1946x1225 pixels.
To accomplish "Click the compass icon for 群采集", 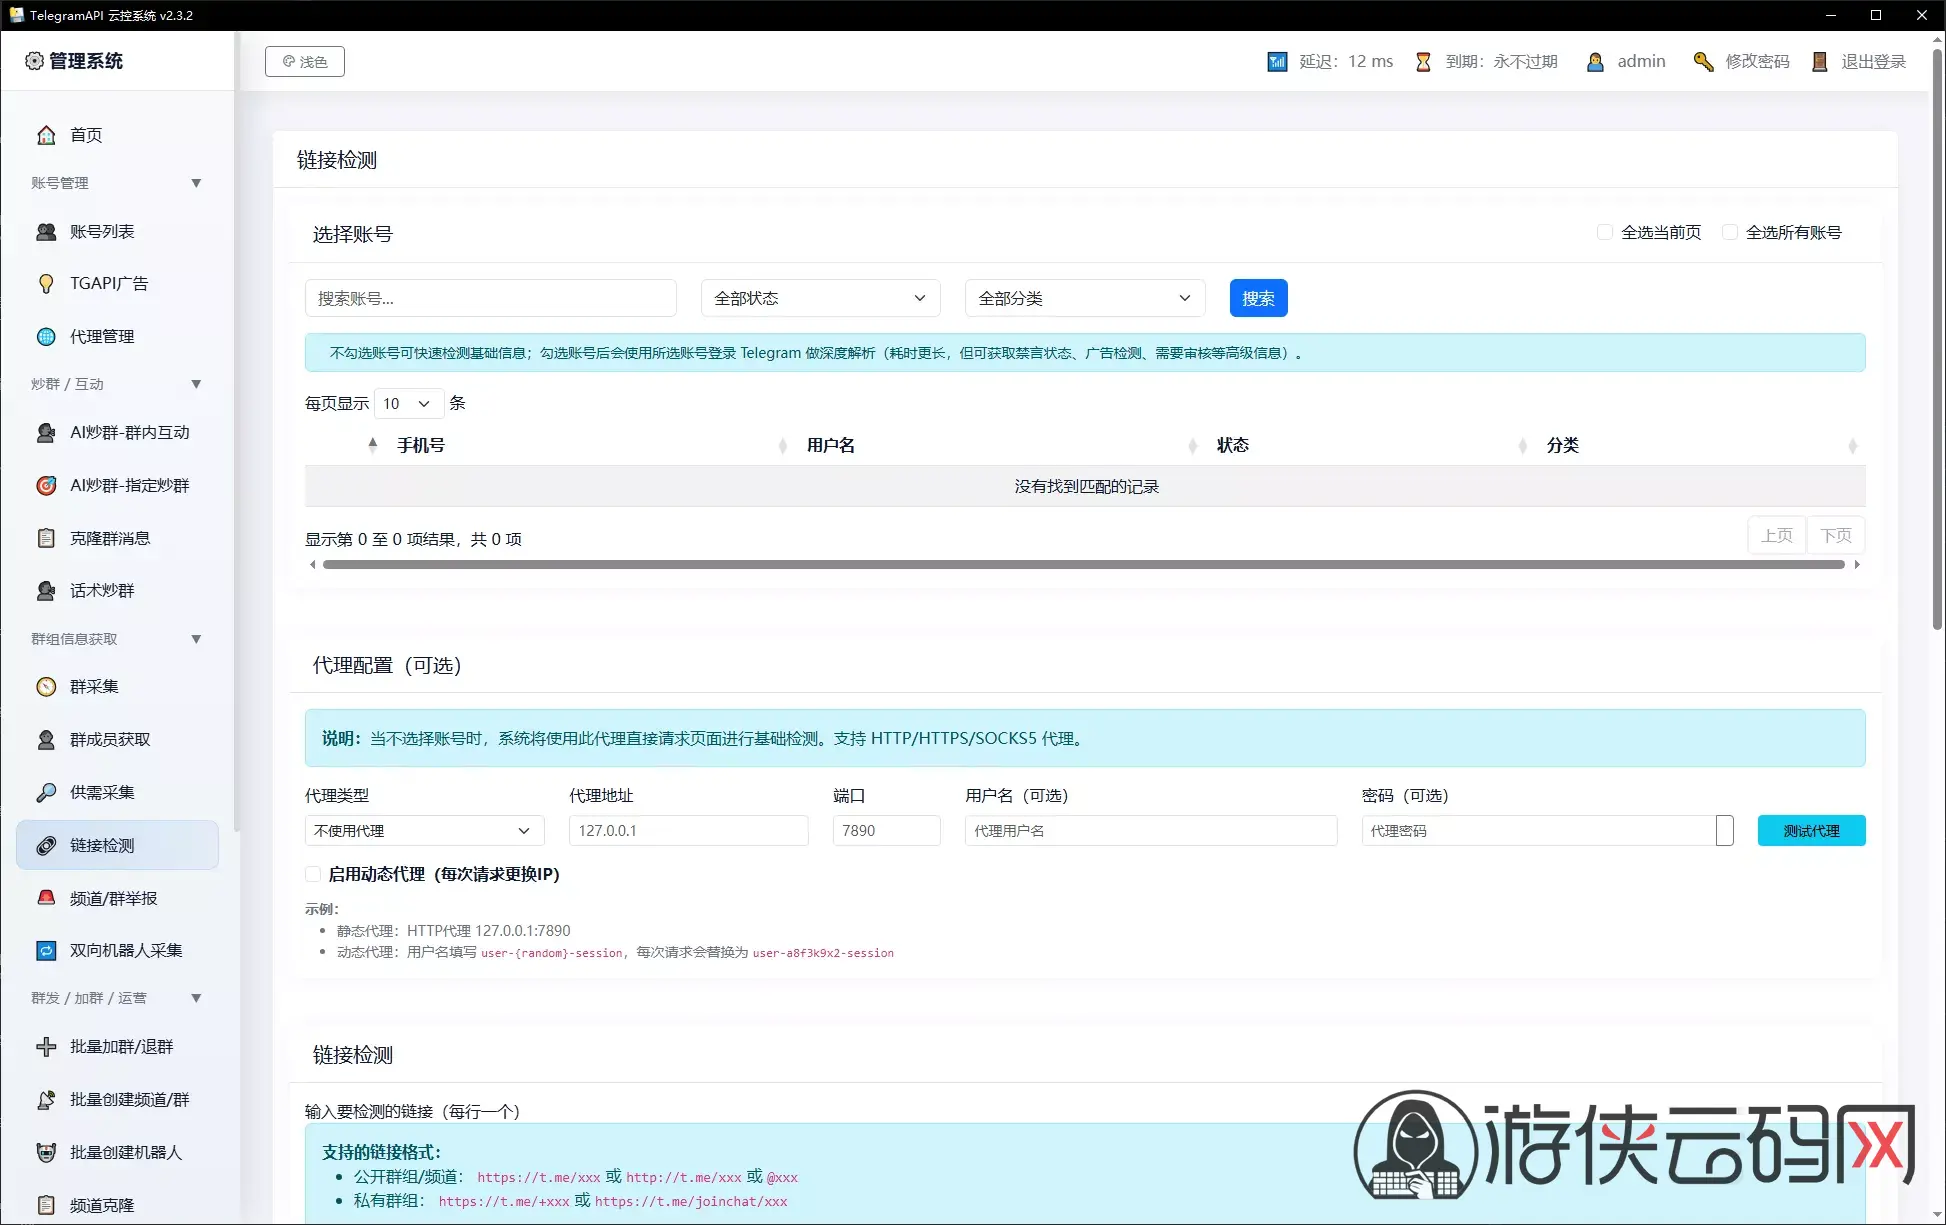I will click(x=46, y=687).
